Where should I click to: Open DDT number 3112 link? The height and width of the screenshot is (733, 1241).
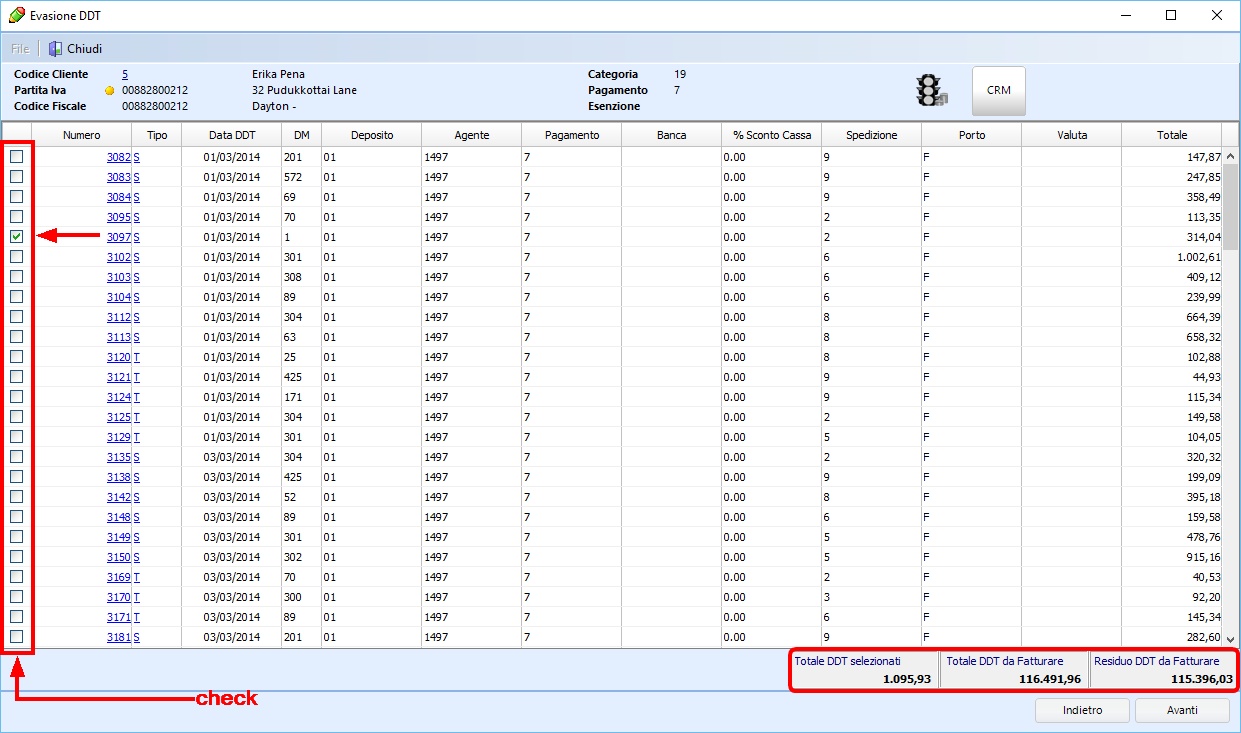tap(118, 317)
